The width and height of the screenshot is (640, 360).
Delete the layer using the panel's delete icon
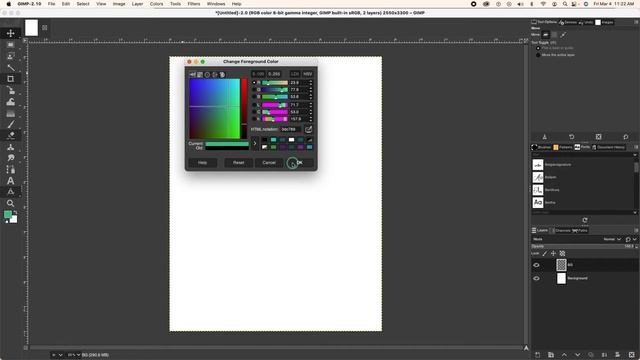(x=632, y=355)
